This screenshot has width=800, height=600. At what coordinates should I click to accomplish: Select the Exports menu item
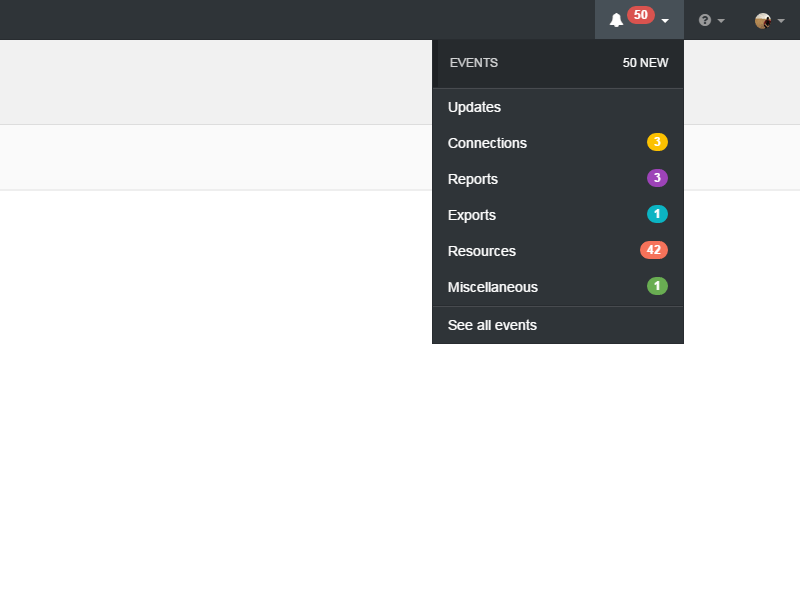[x=472, y=215]
